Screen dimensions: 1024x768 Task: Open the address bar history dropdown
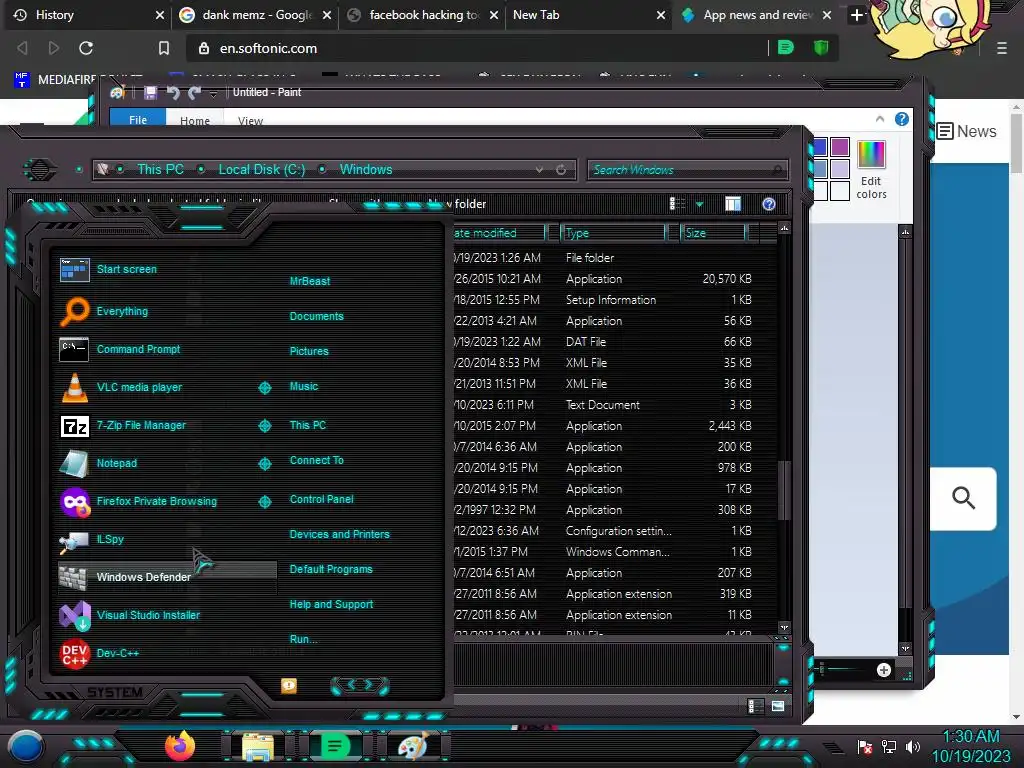pyautogui.click(x=539, y=170)
